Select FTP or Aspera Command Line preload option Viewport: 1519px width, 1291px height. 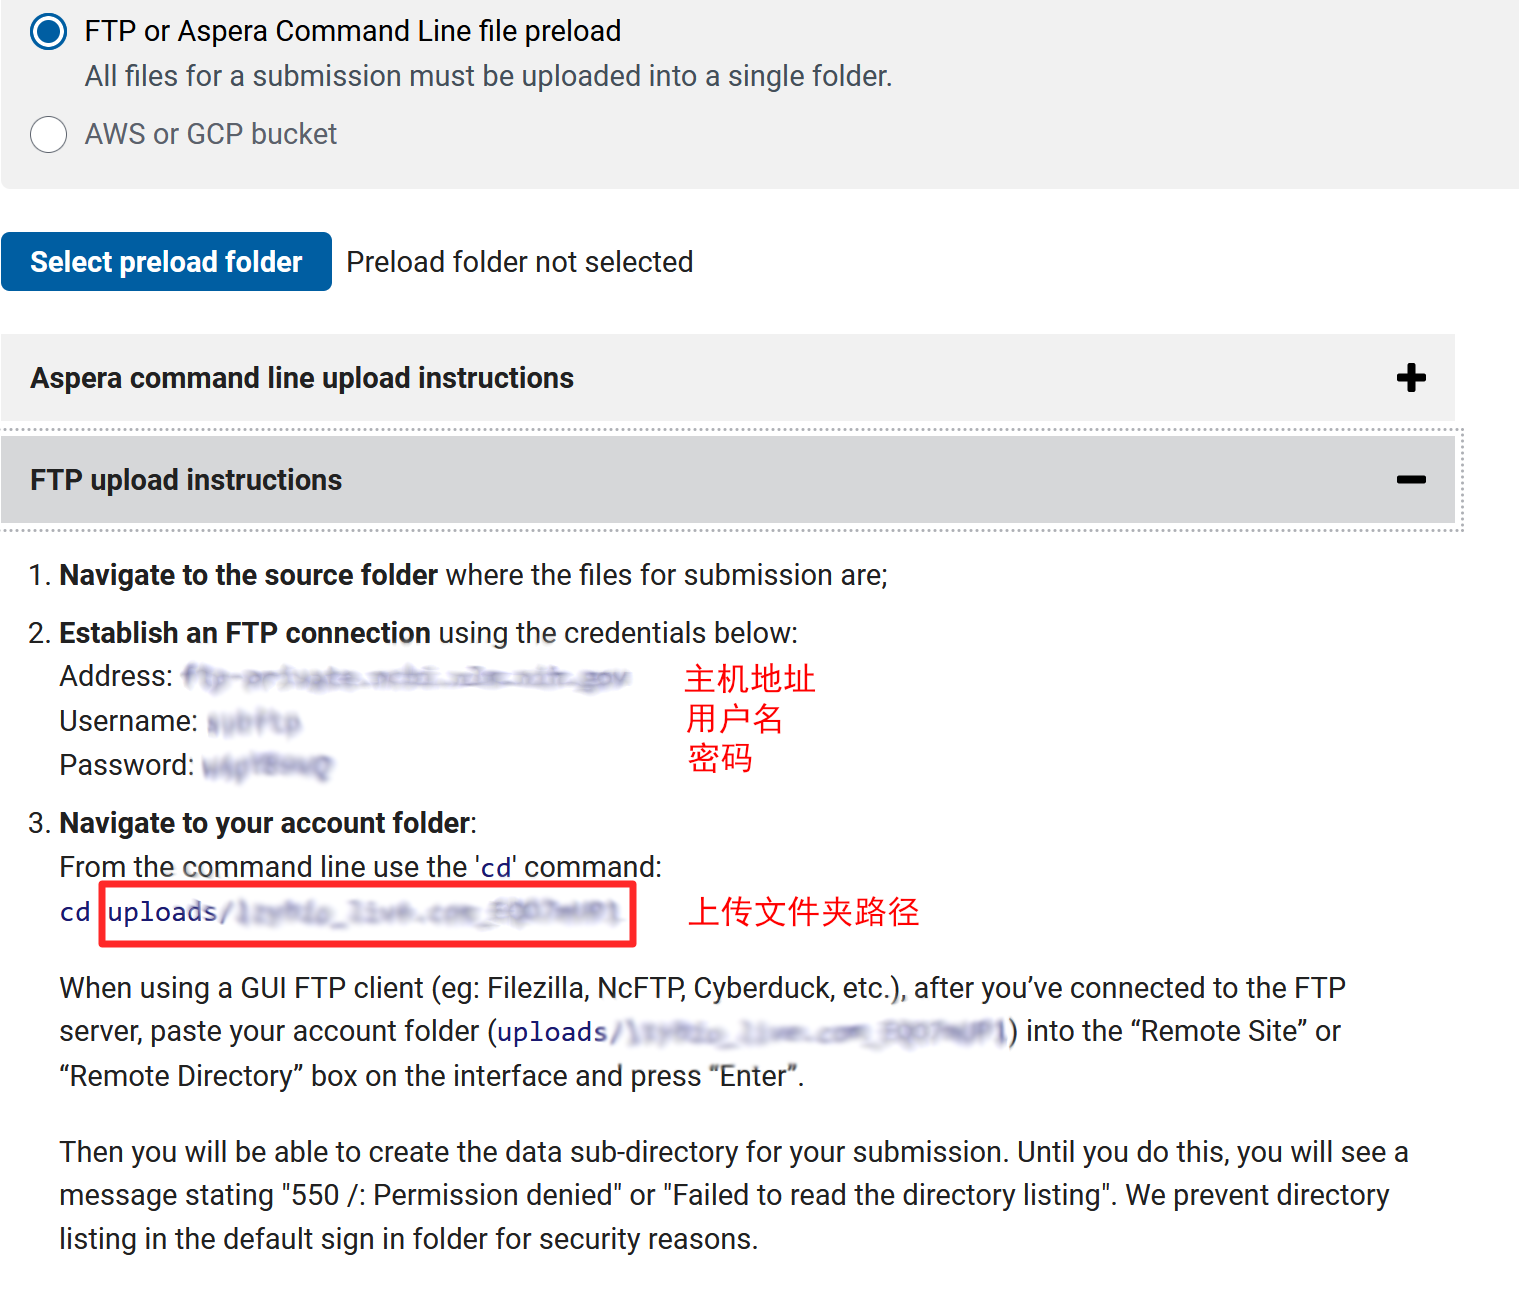(49, 31)
